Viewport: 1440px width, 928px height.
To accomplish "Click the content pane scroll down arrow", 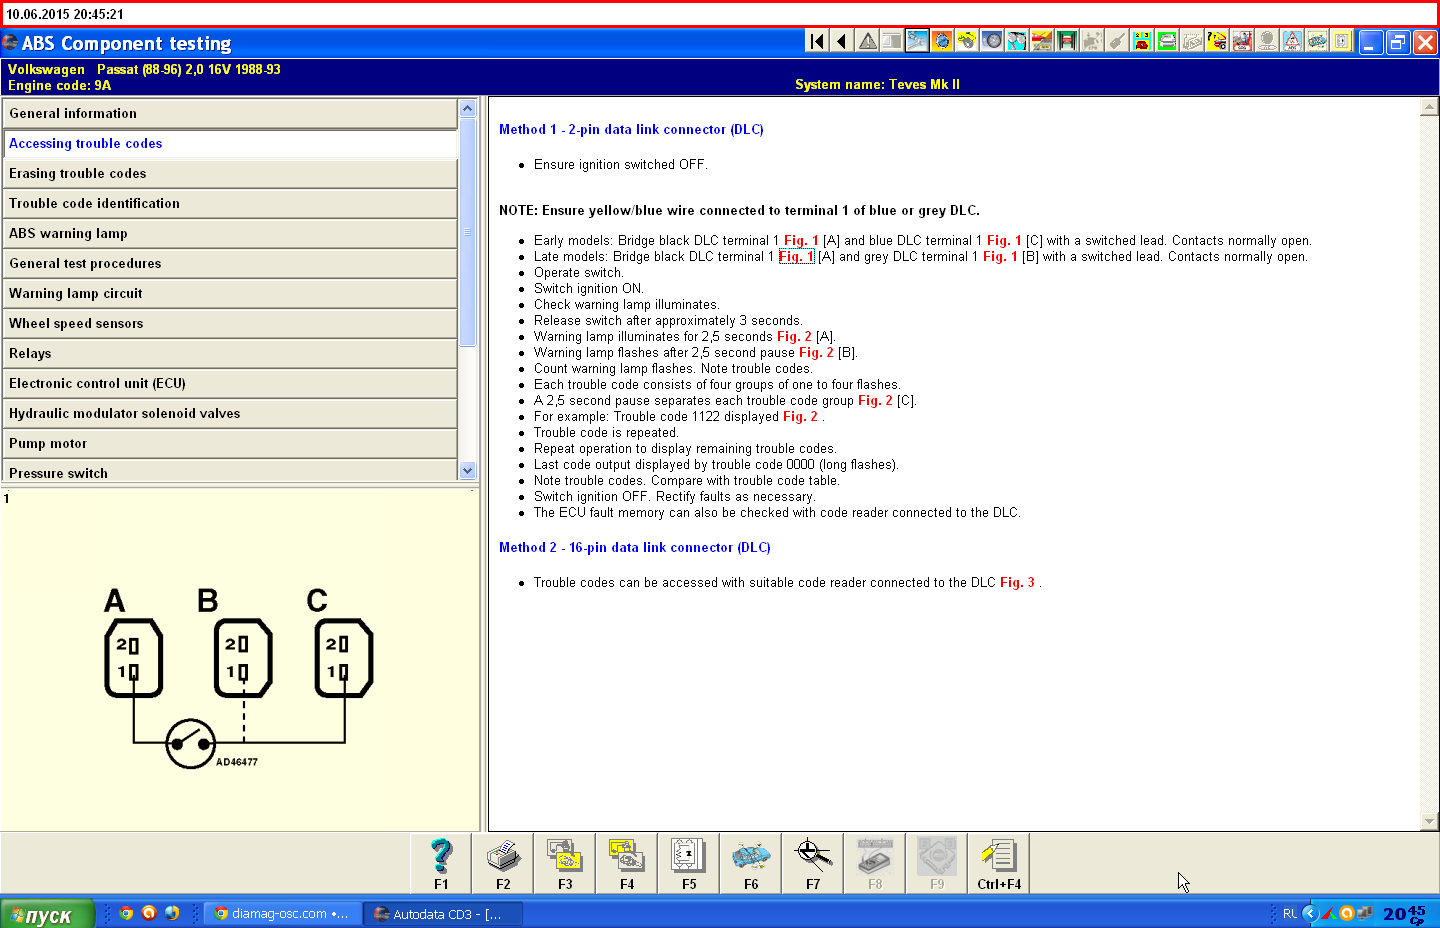I will click(x=1429, y=821).
